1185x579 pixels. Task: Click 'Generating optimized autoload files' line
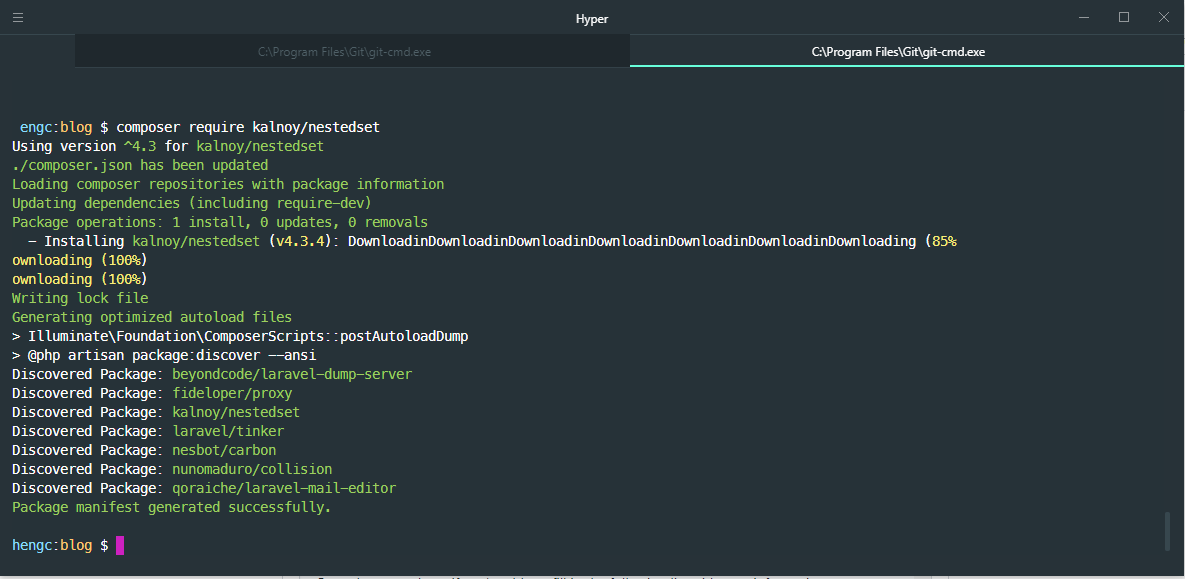(152, 317)
